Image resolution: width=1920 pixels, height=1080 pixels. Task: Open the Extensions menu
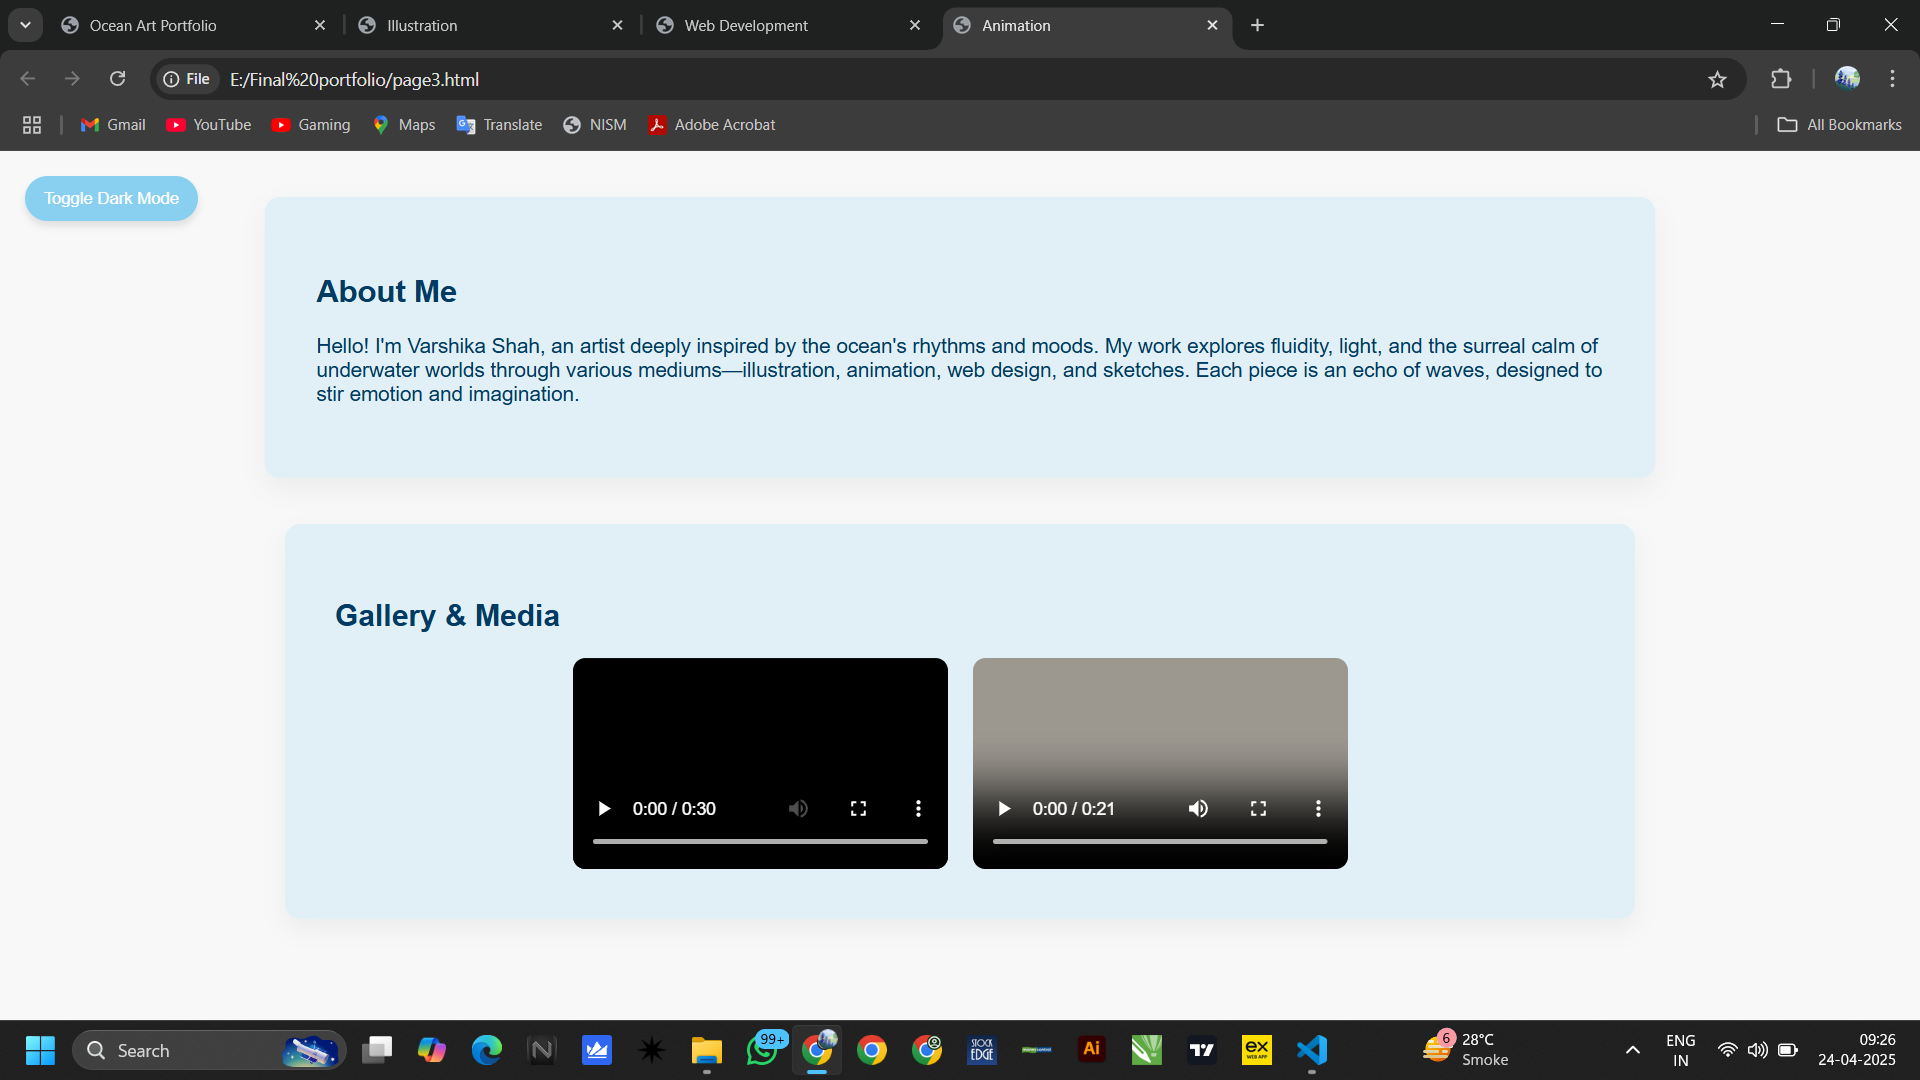1781,79
